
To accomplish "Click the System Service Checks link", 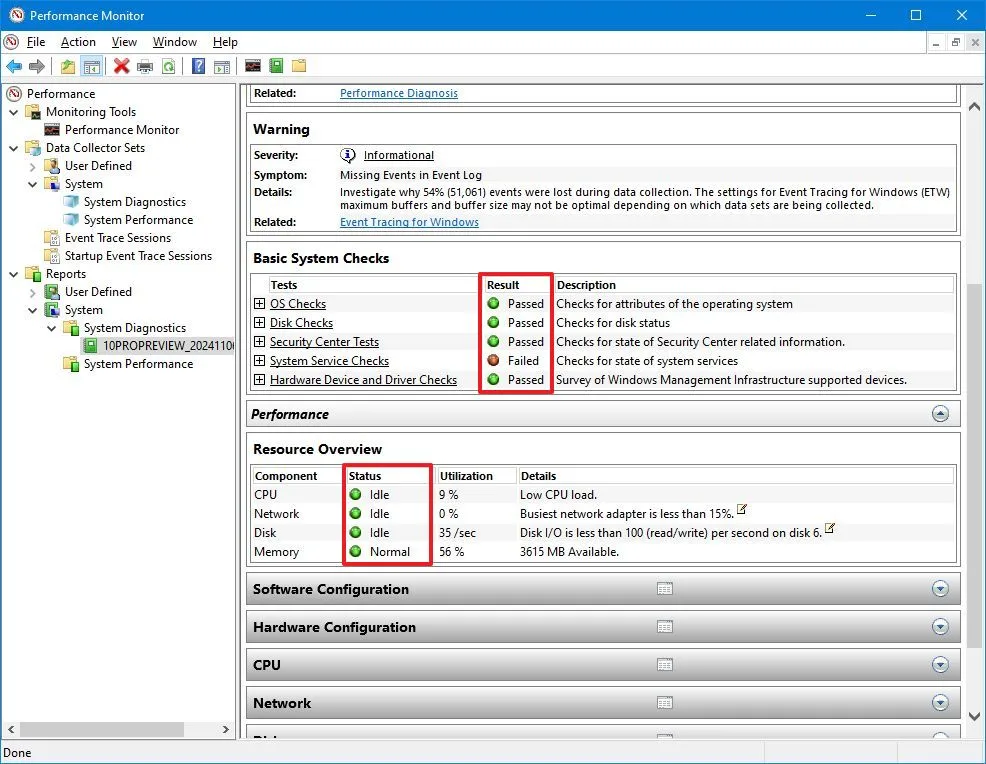I will coord(329,361).
